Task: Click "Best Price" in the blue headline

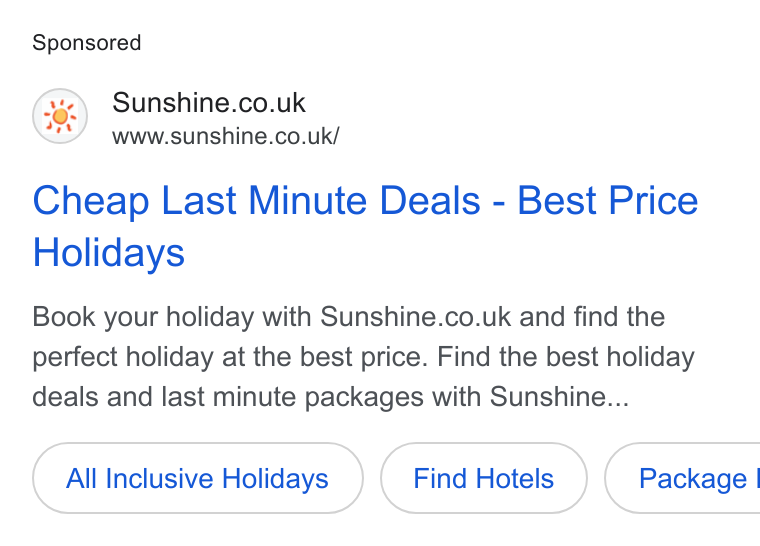Action: click(x=608, y=201)
